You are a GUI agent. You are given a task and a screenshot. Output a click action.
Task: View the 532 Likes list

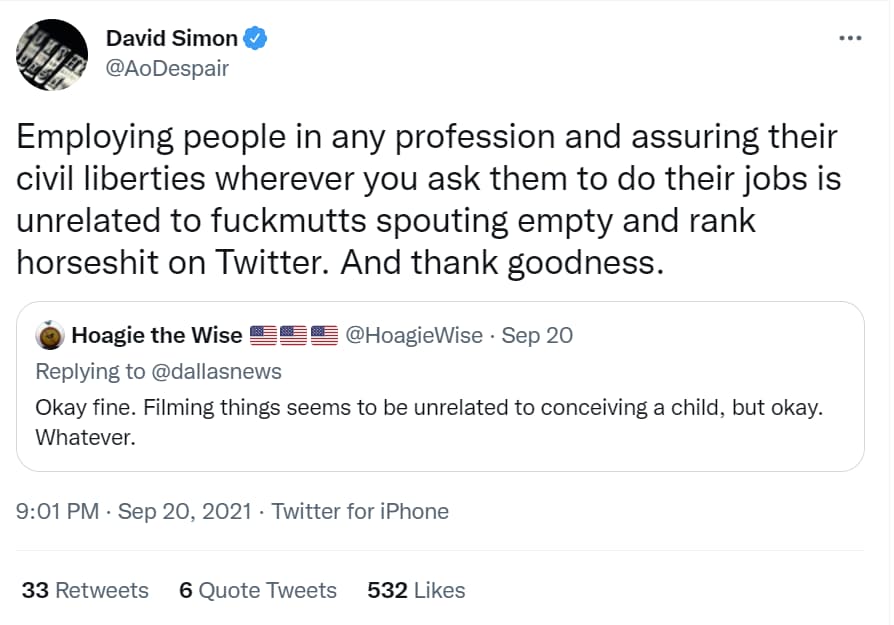point(416,590)
